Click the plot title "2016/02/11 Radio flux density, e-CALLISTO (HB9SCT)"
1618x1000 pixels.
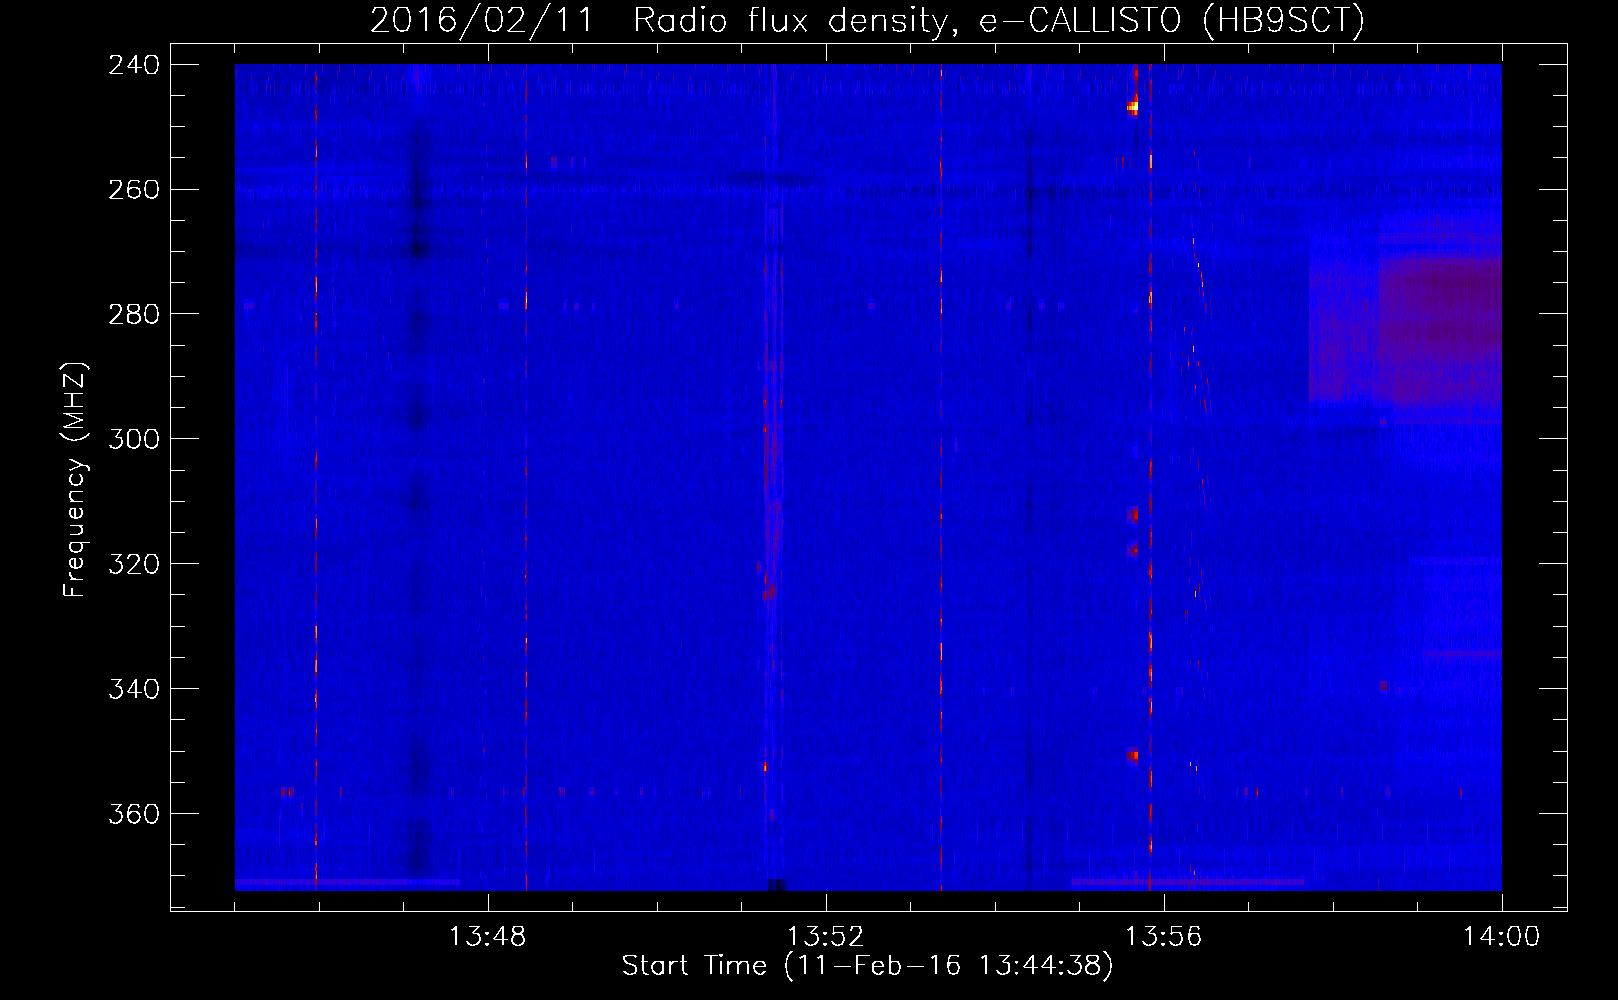click(867, 20)
